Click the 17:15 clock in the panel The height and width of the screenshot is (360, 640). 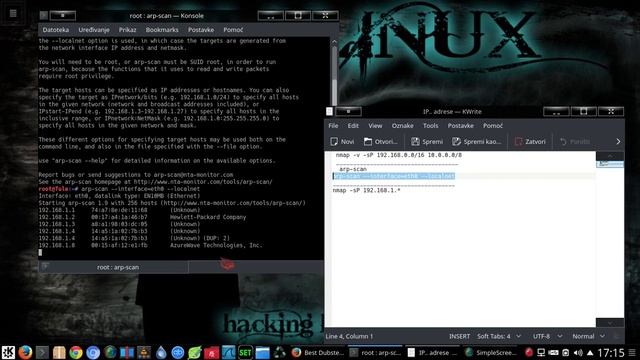pos(611,352)
